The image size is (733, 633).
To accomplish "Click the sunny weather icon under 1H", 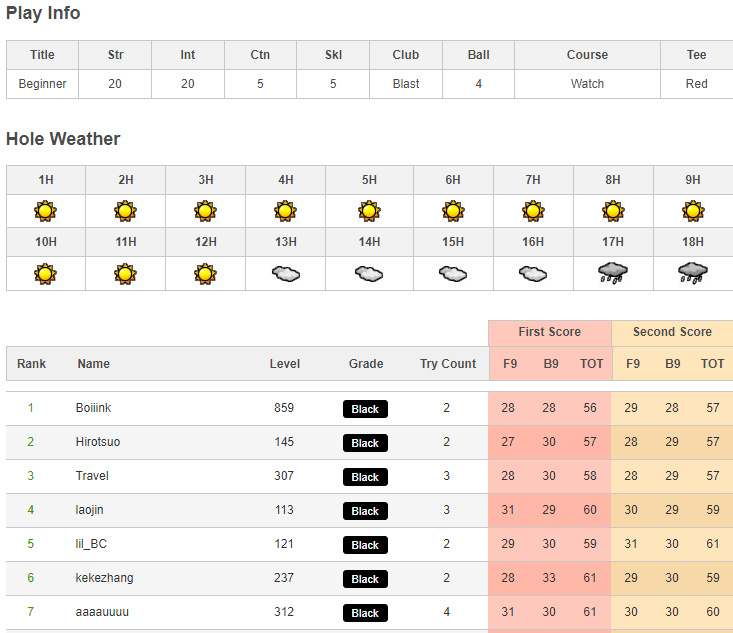I will 45,211.
